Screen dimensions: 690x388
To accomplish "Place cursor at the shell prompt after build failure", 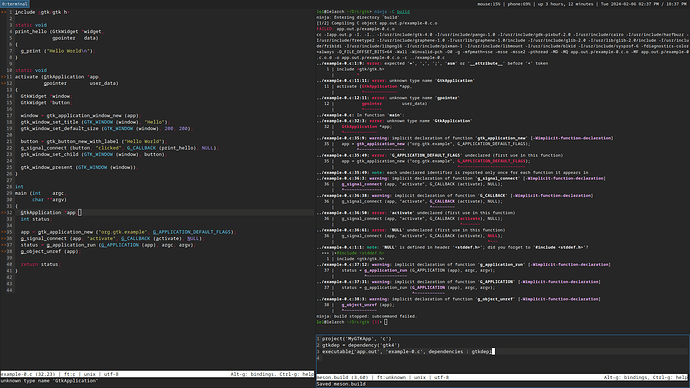I will coord(385,322).
